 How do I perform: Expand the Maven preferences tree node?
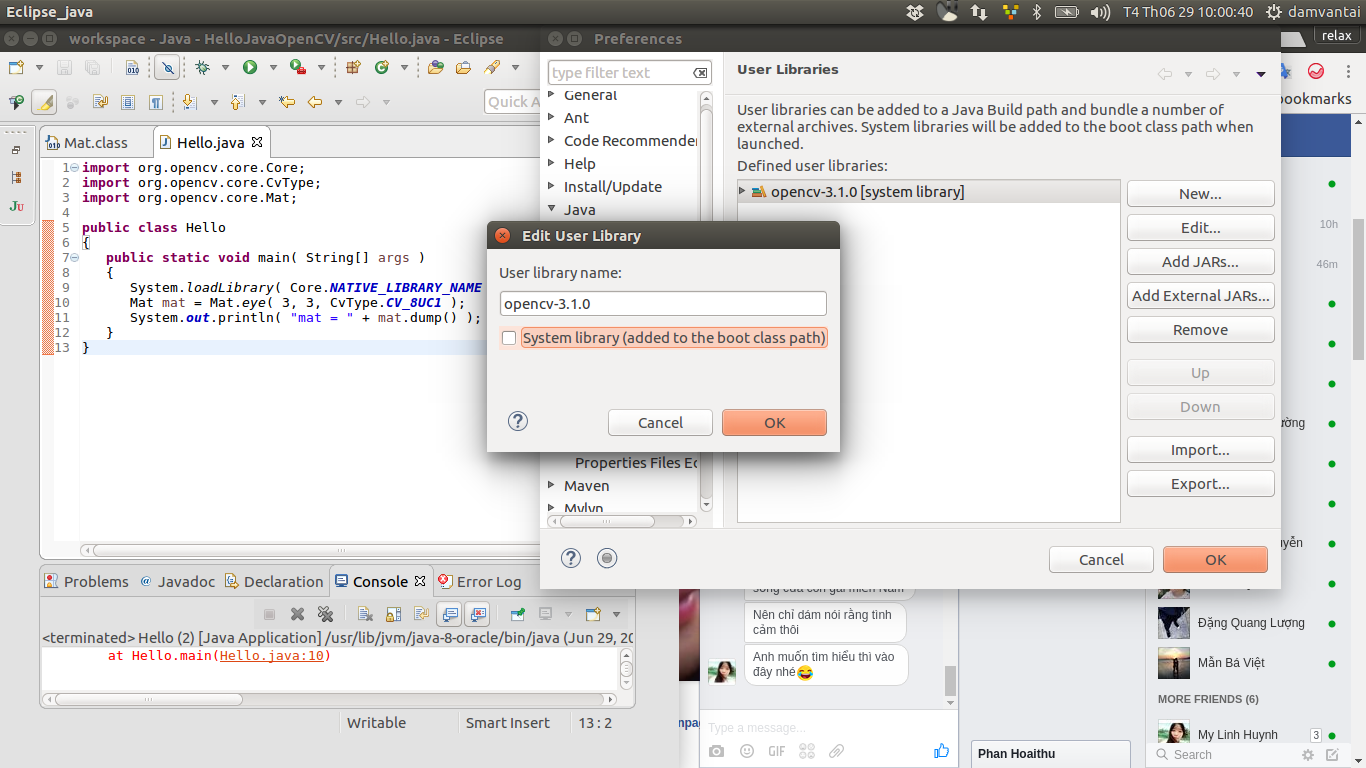click(x=551, y=485)
